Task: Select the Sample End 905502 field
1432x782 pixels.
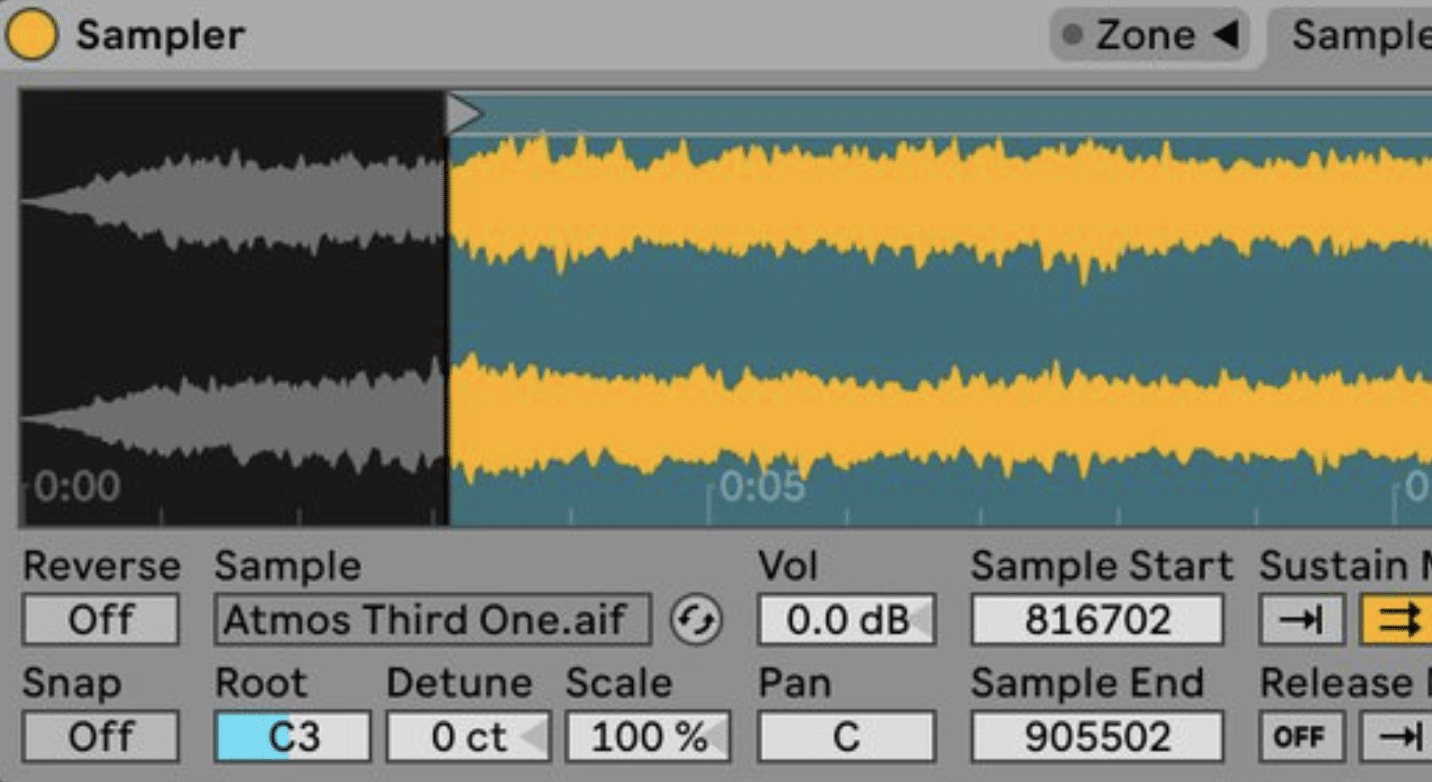Action: point(1097,736)
